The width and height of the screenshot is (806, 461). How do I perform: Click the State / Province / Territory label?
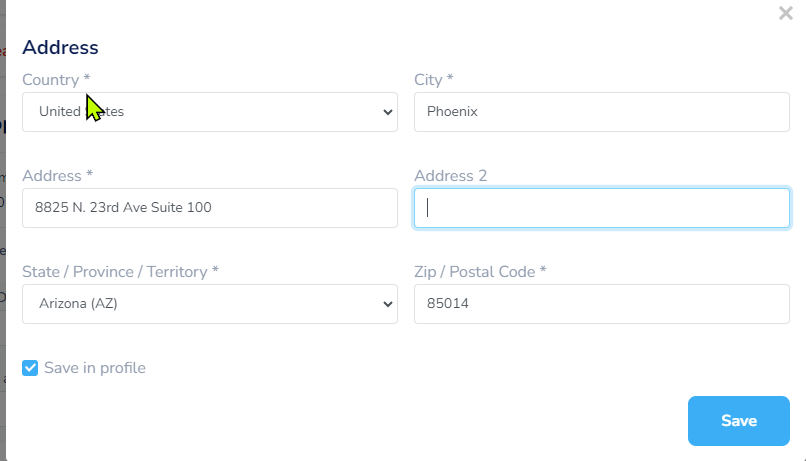click(x=115, y=272)
